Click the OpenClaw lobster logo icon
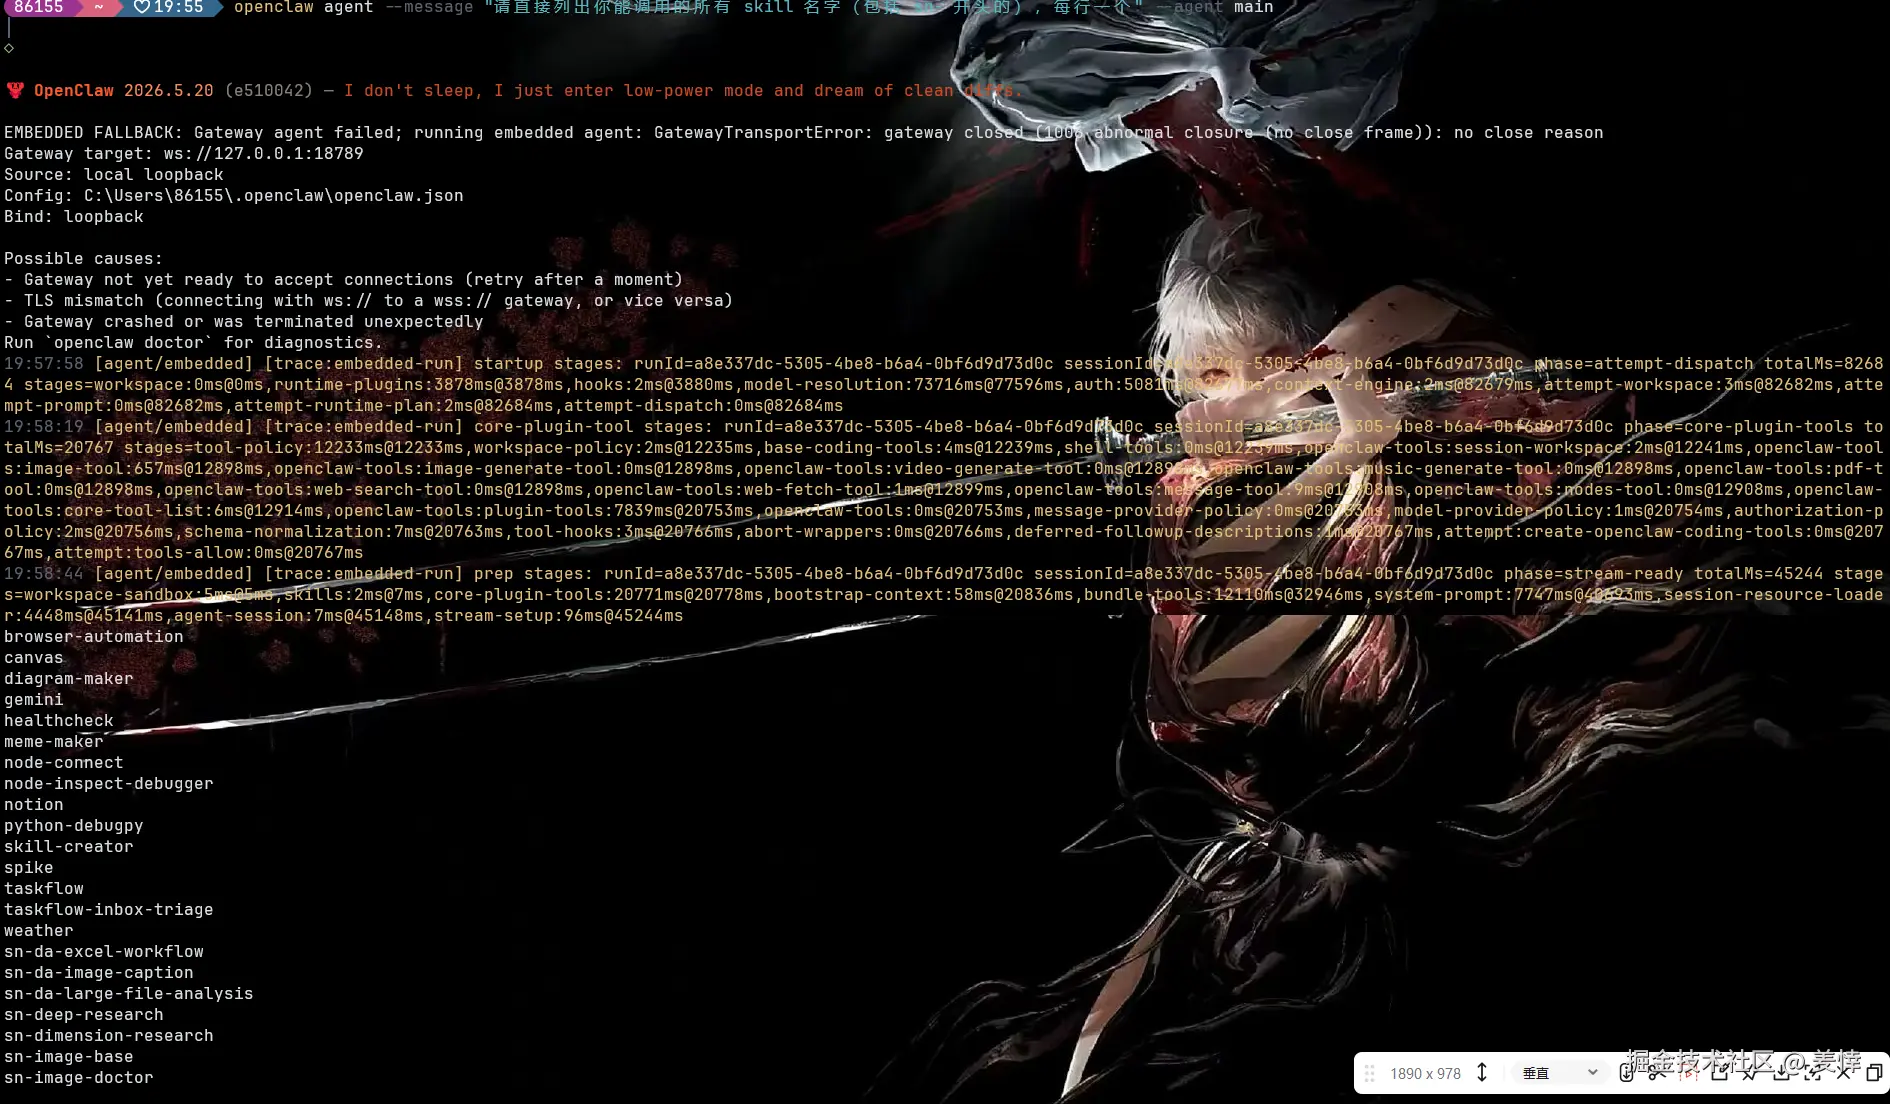This screenshot has width=1890, height=1104. click(15, 91)
